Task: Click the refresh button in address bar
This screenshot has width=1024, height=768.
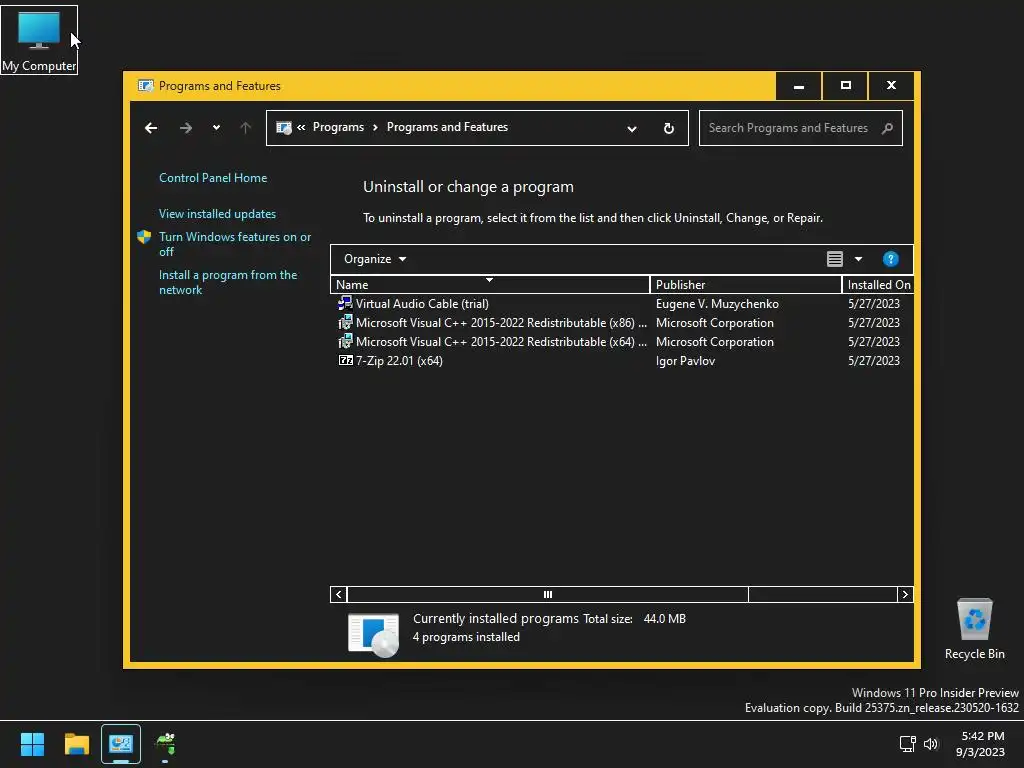Action: (x=669, y=128)
